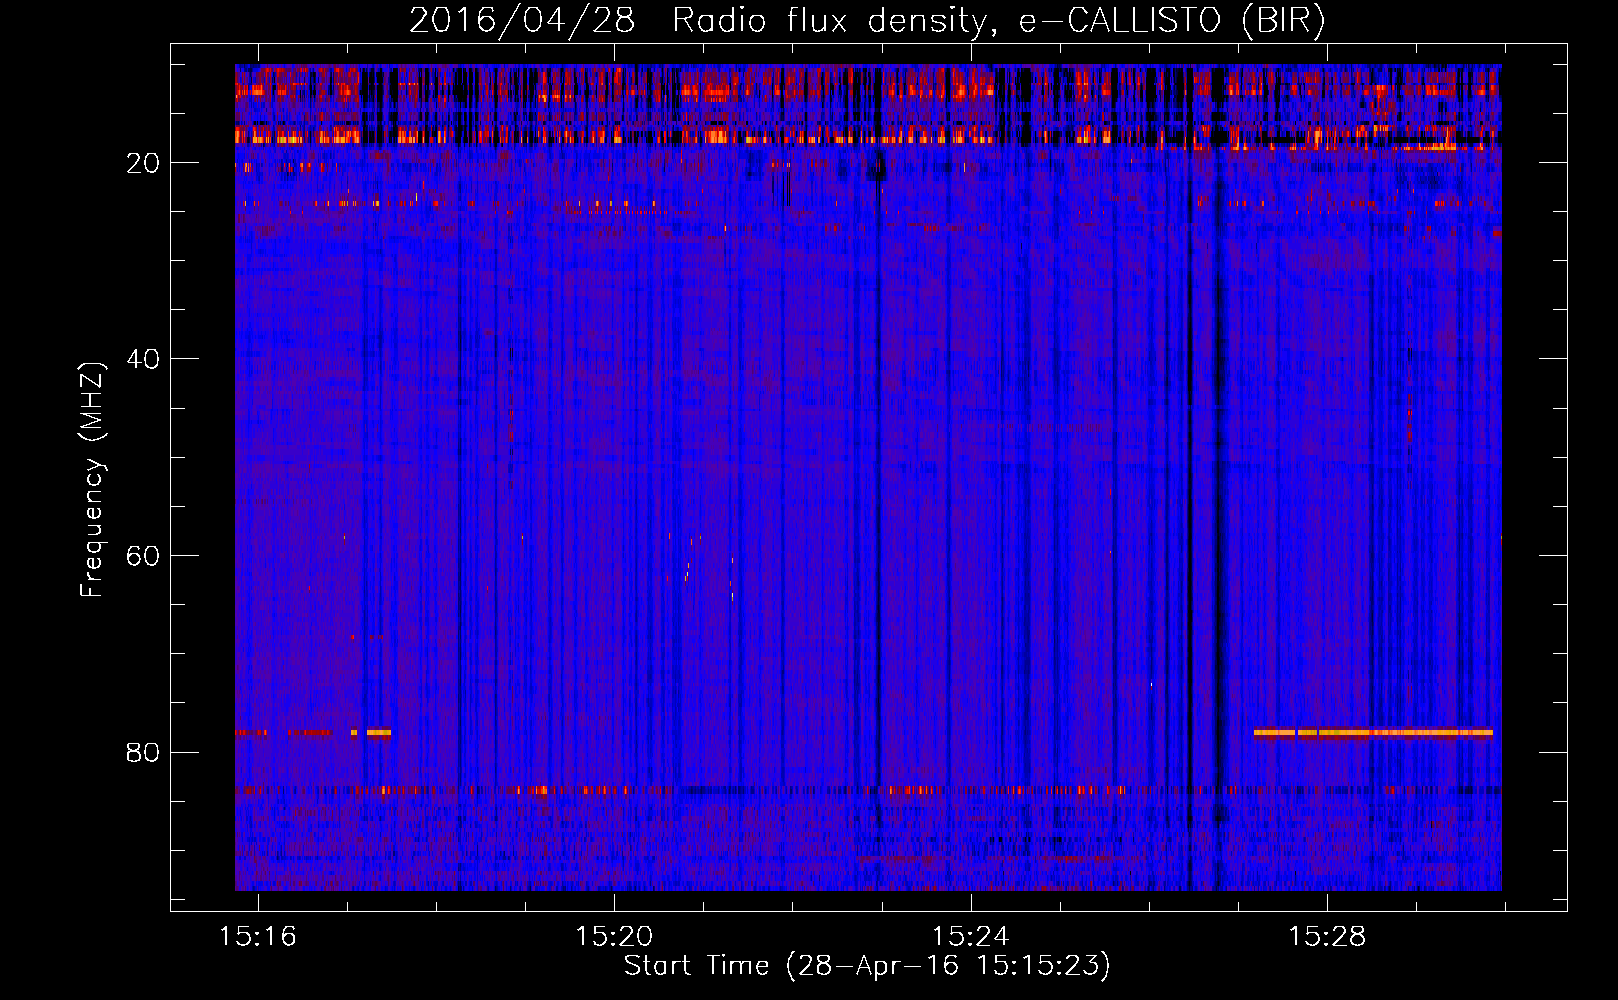Click the "Start Time (28-Apr-16 15:15:23)" axis label
The width and height of the screenshot is (1618, 1000).
[867, 966]
